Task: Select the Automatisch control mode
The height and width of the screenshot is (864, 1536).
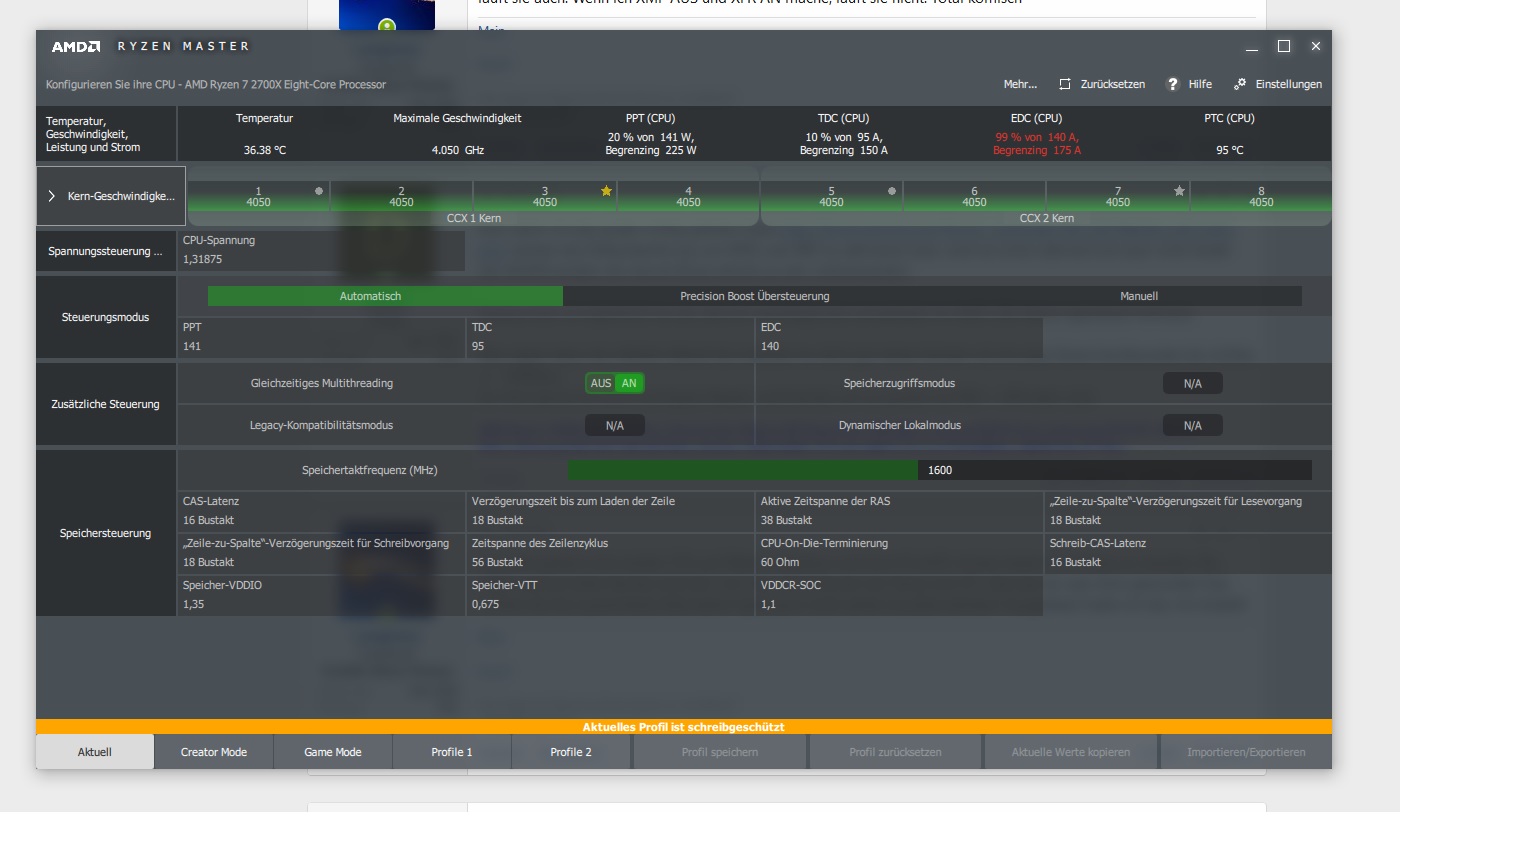Action: [385, 296]
